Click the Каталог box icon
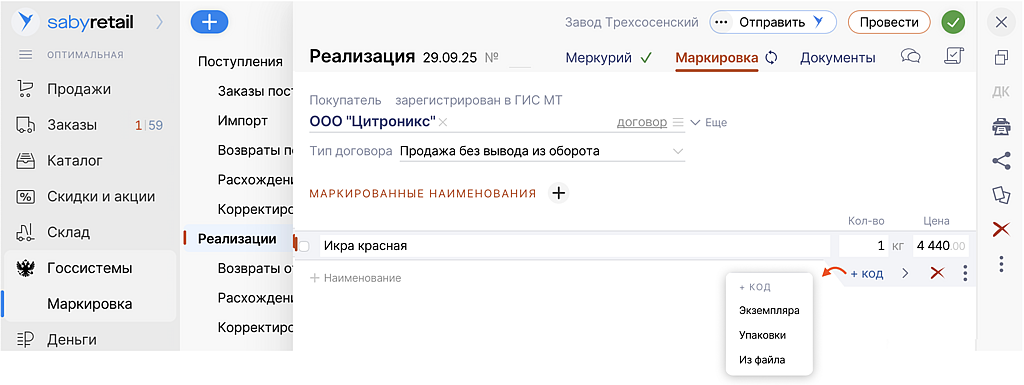Image resolution: width=1024 pixels, height=385 pixels. click(x=25, y=161)
